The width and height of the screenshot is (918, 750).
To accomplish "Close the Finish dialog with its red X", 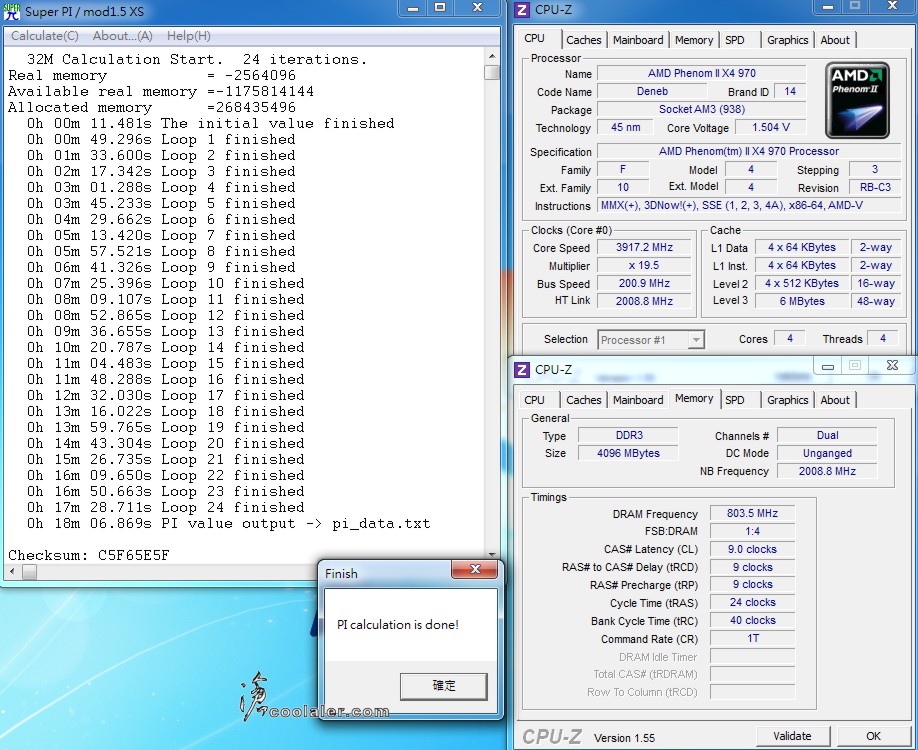I will 475,569.
